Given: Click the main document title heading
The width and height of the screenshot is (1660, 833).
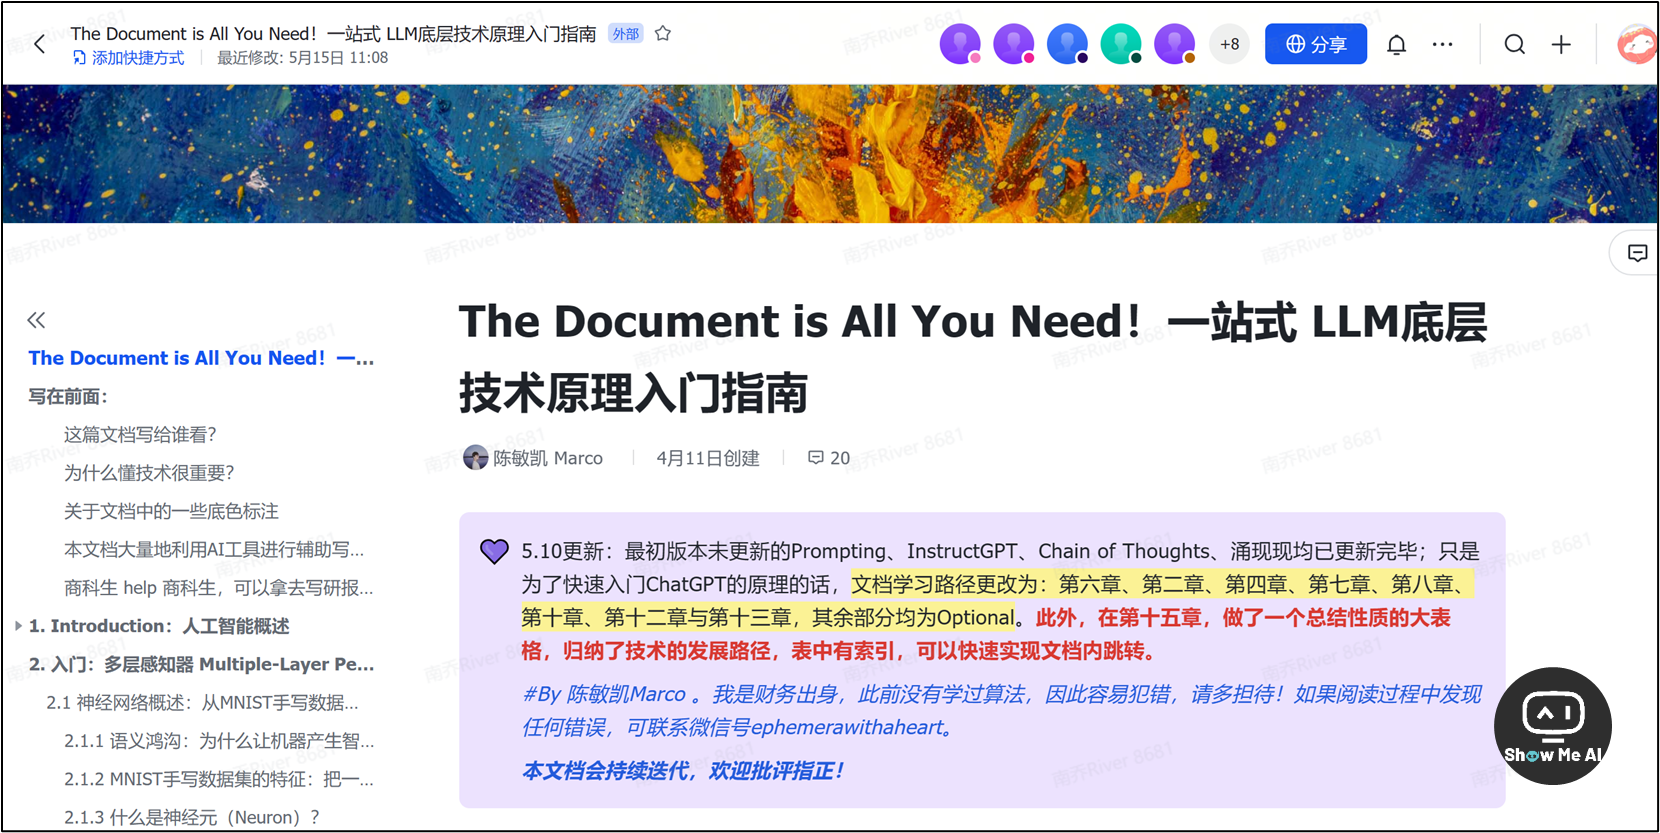Looking at the screenshot, I should [x=973, y=357].
